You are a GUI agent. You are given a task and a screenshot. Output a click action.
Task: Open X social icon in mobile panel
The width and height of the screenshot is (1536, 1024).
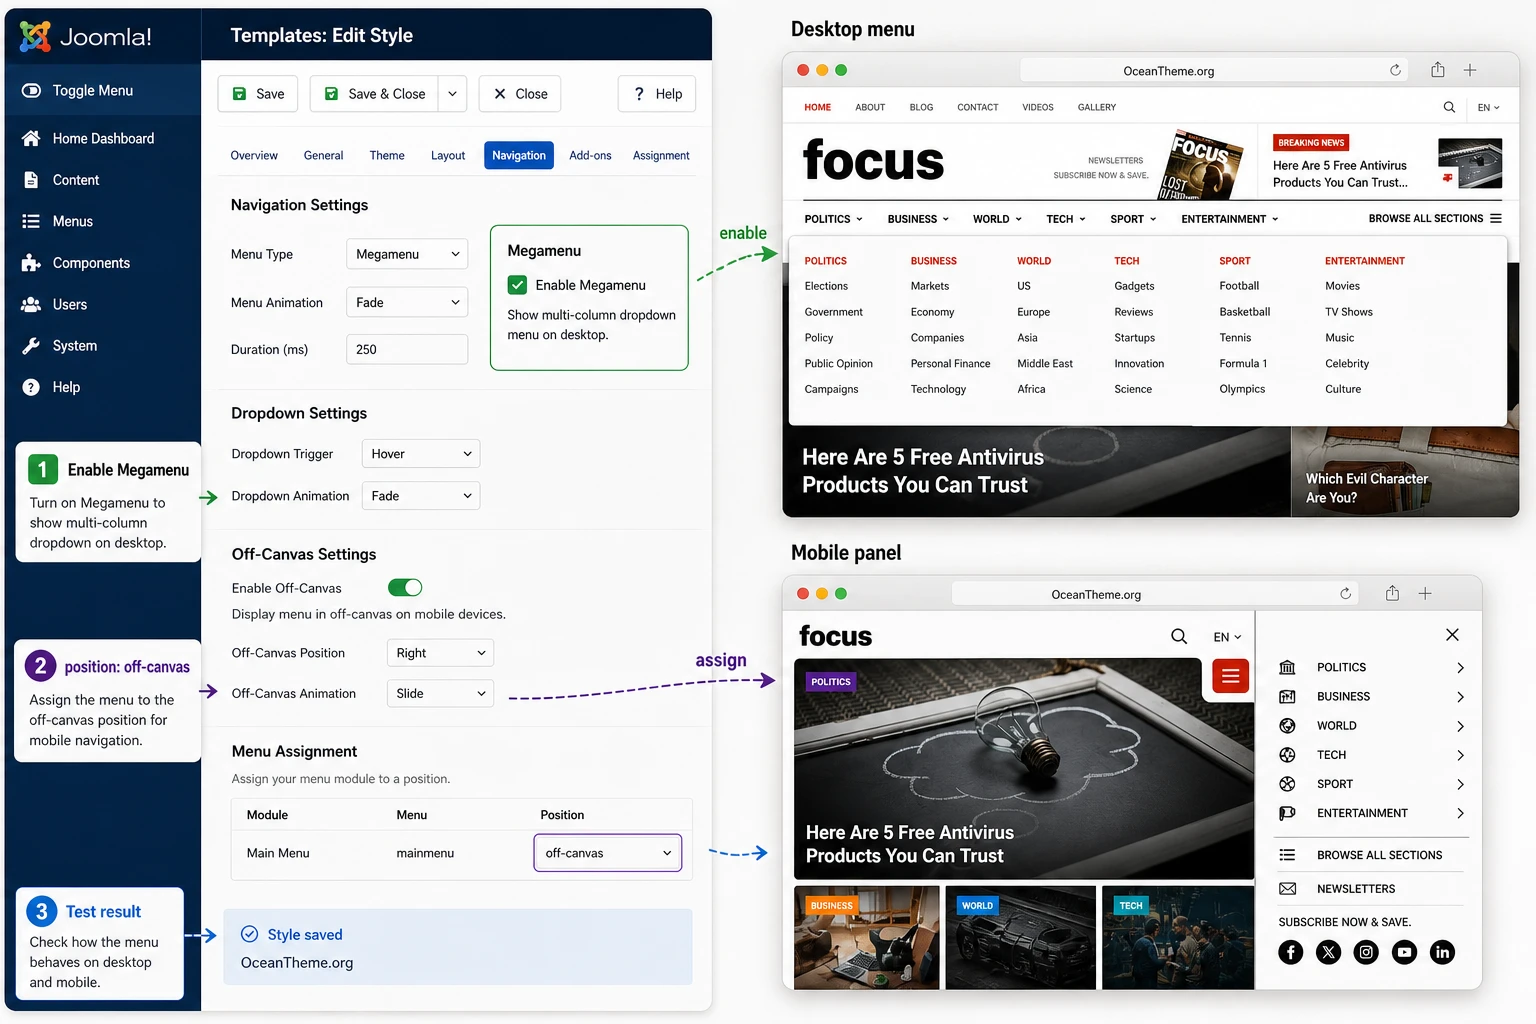pos(1328,952)
